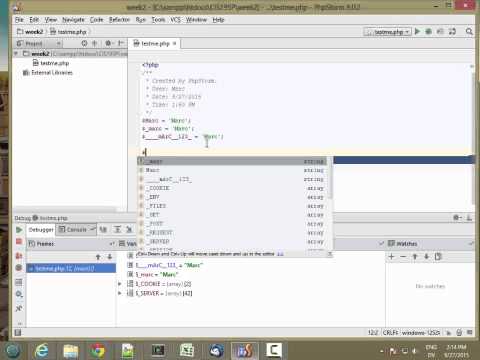Viewport: 480px width, 360px height.
Task: Choose _REQUEST from the autocomplete list
Action: click(232, 233)
